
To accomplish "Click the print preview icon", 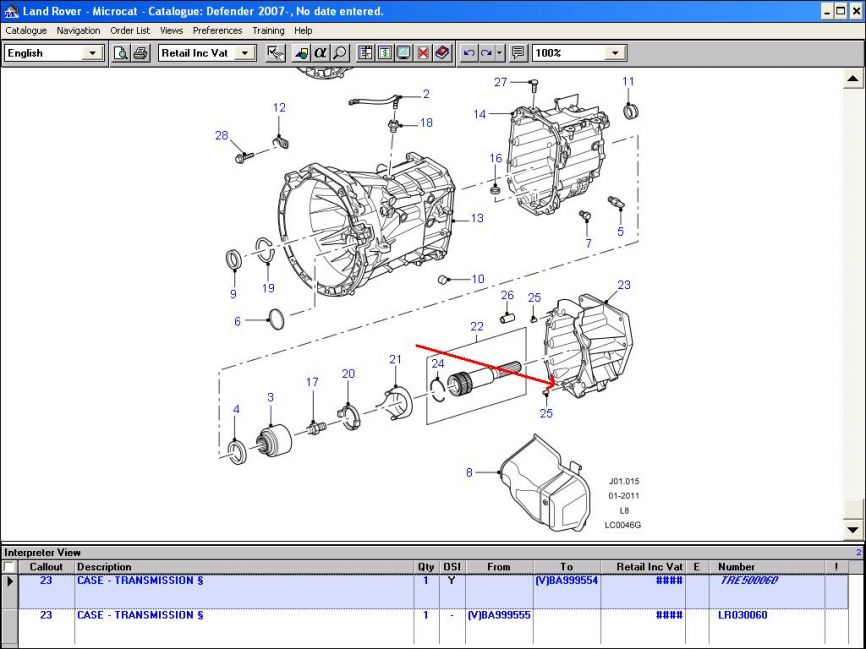I will coord(121,53).
